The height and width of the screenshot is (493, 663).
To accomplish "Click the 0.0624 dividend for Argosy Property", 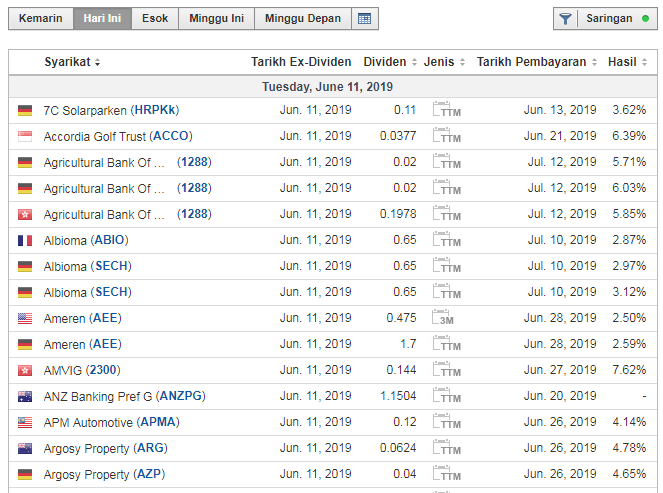I will 398,448.
